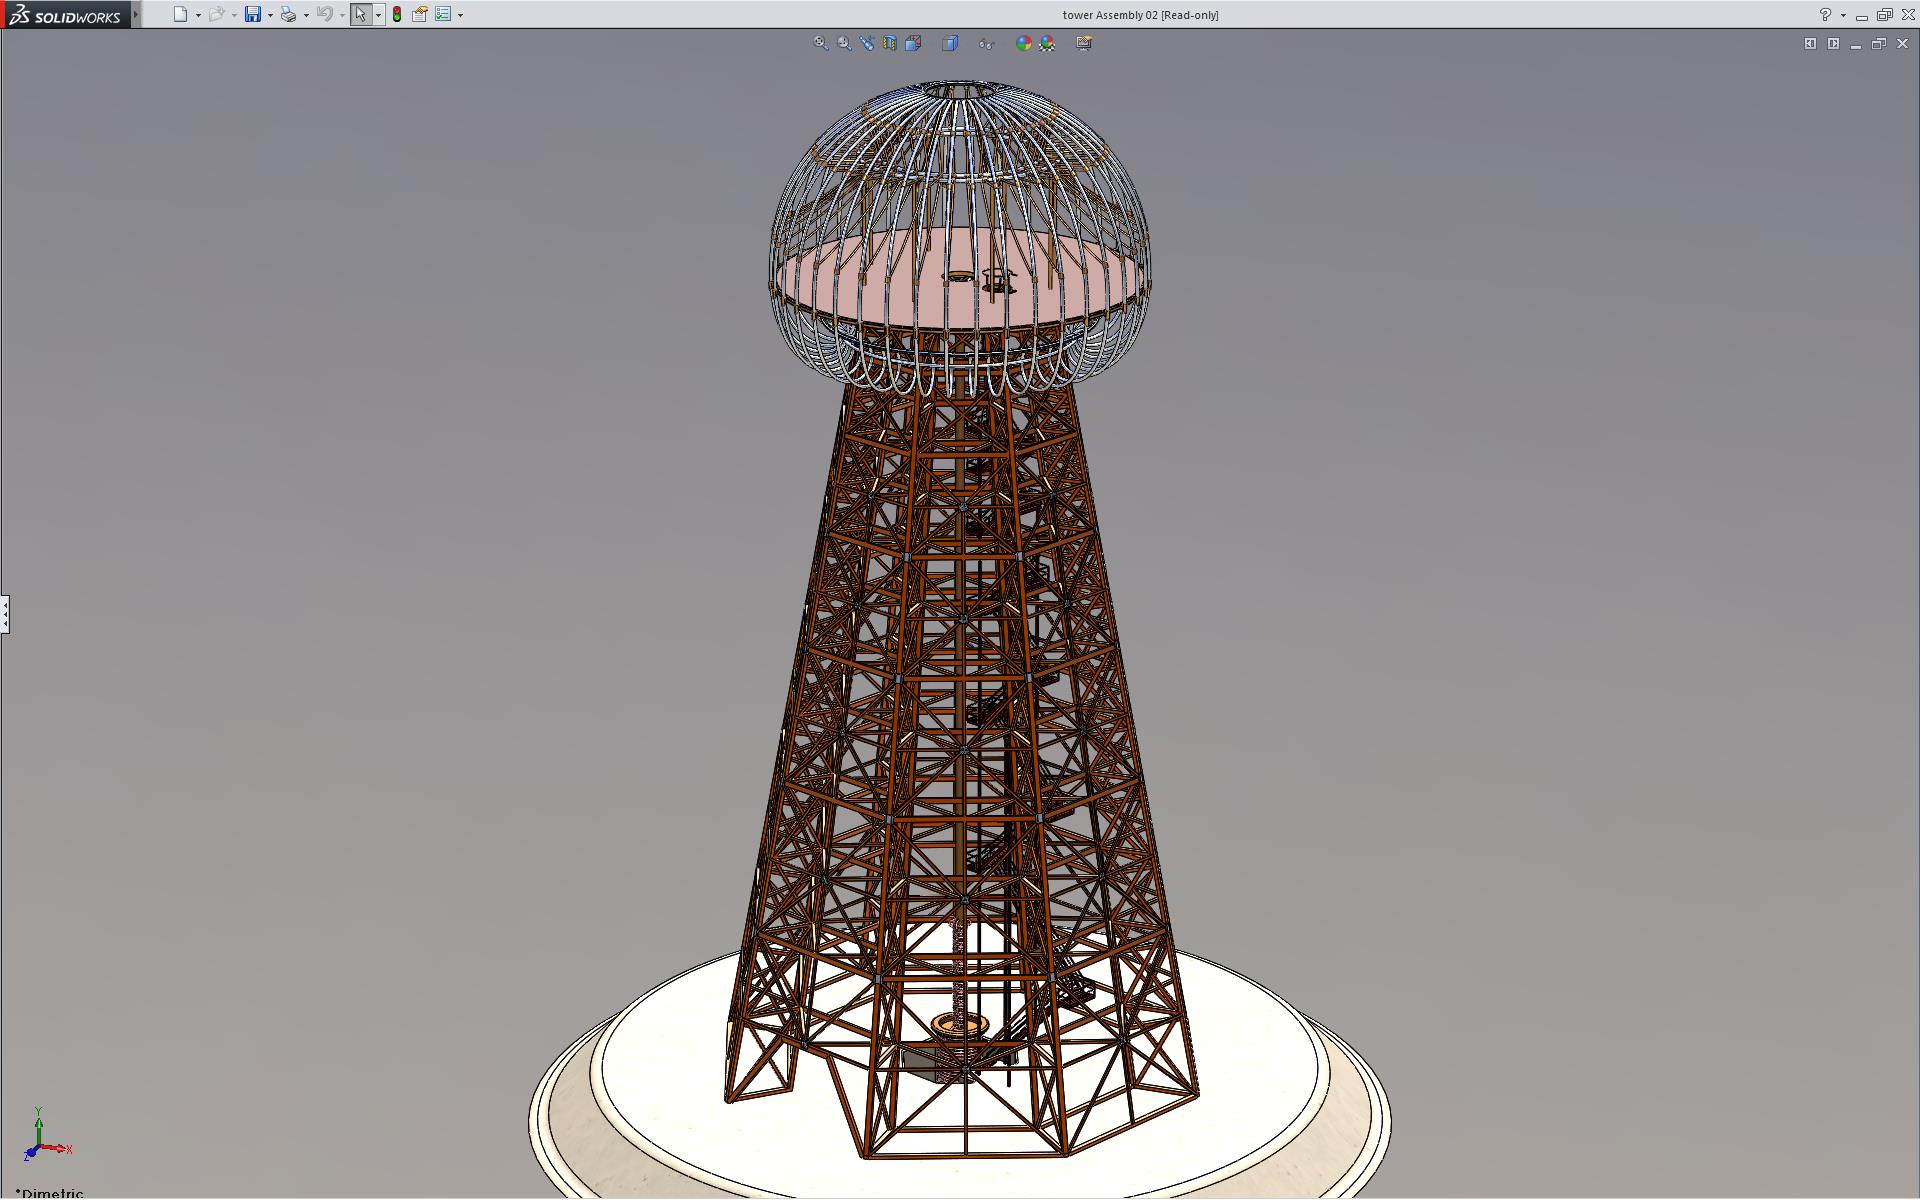Click the Print button
The image size is (1920, 1200).
click(288, 15)
